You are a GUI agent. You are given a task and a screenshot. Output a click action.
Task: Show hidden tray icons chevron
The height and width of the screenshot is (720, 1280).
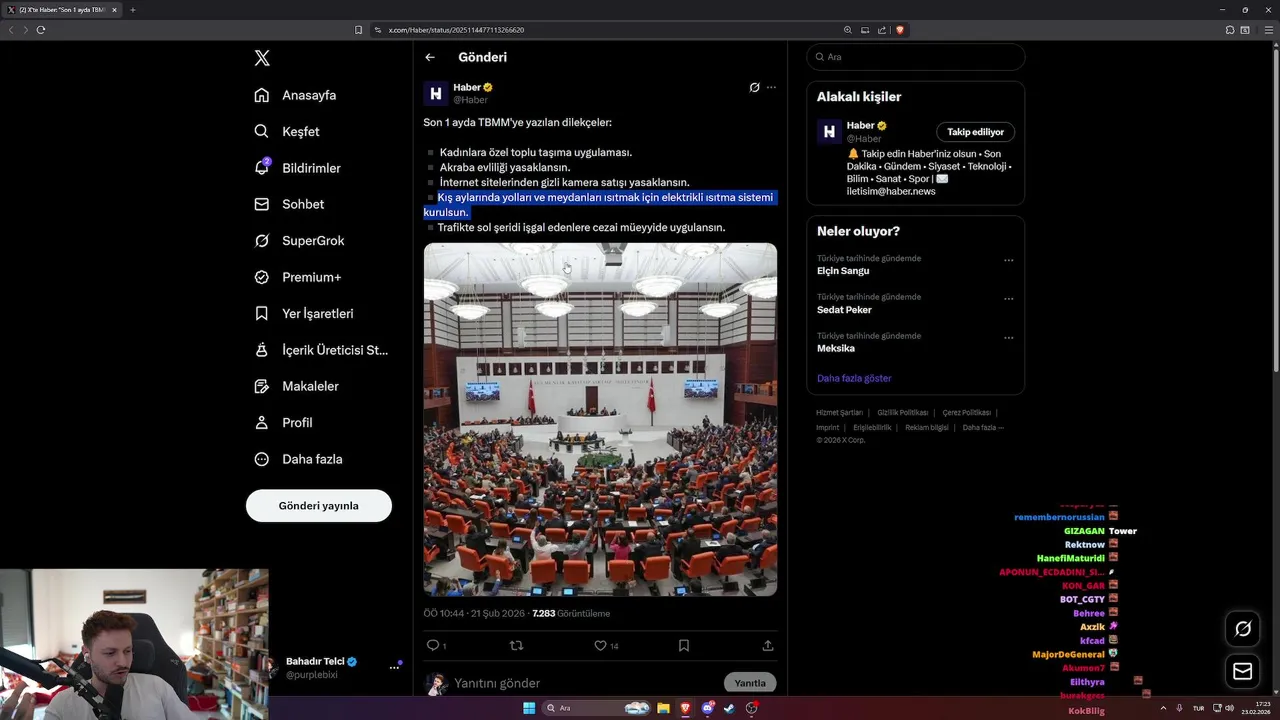tap(1164, 708)
